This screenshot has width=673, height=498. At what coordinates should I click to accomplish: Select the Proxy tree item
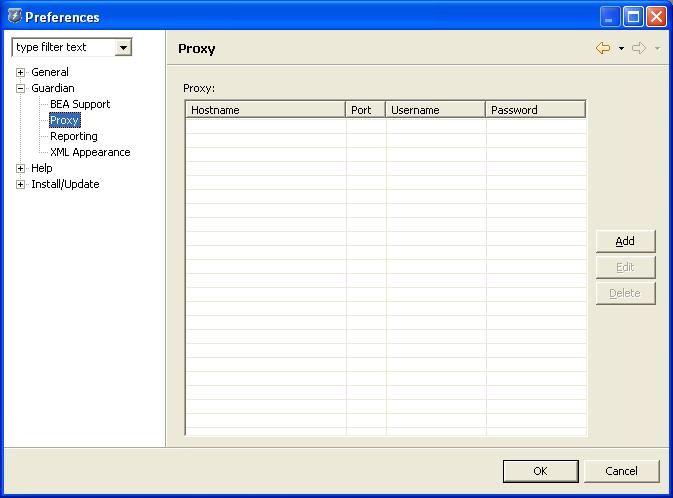click(64, 120)
